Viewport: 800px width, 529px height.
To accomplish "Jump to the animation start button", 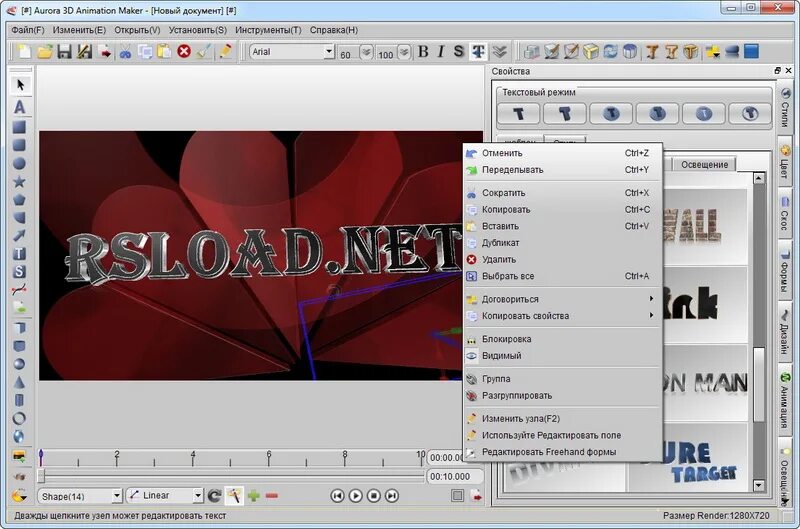I will tap(337, 495).
